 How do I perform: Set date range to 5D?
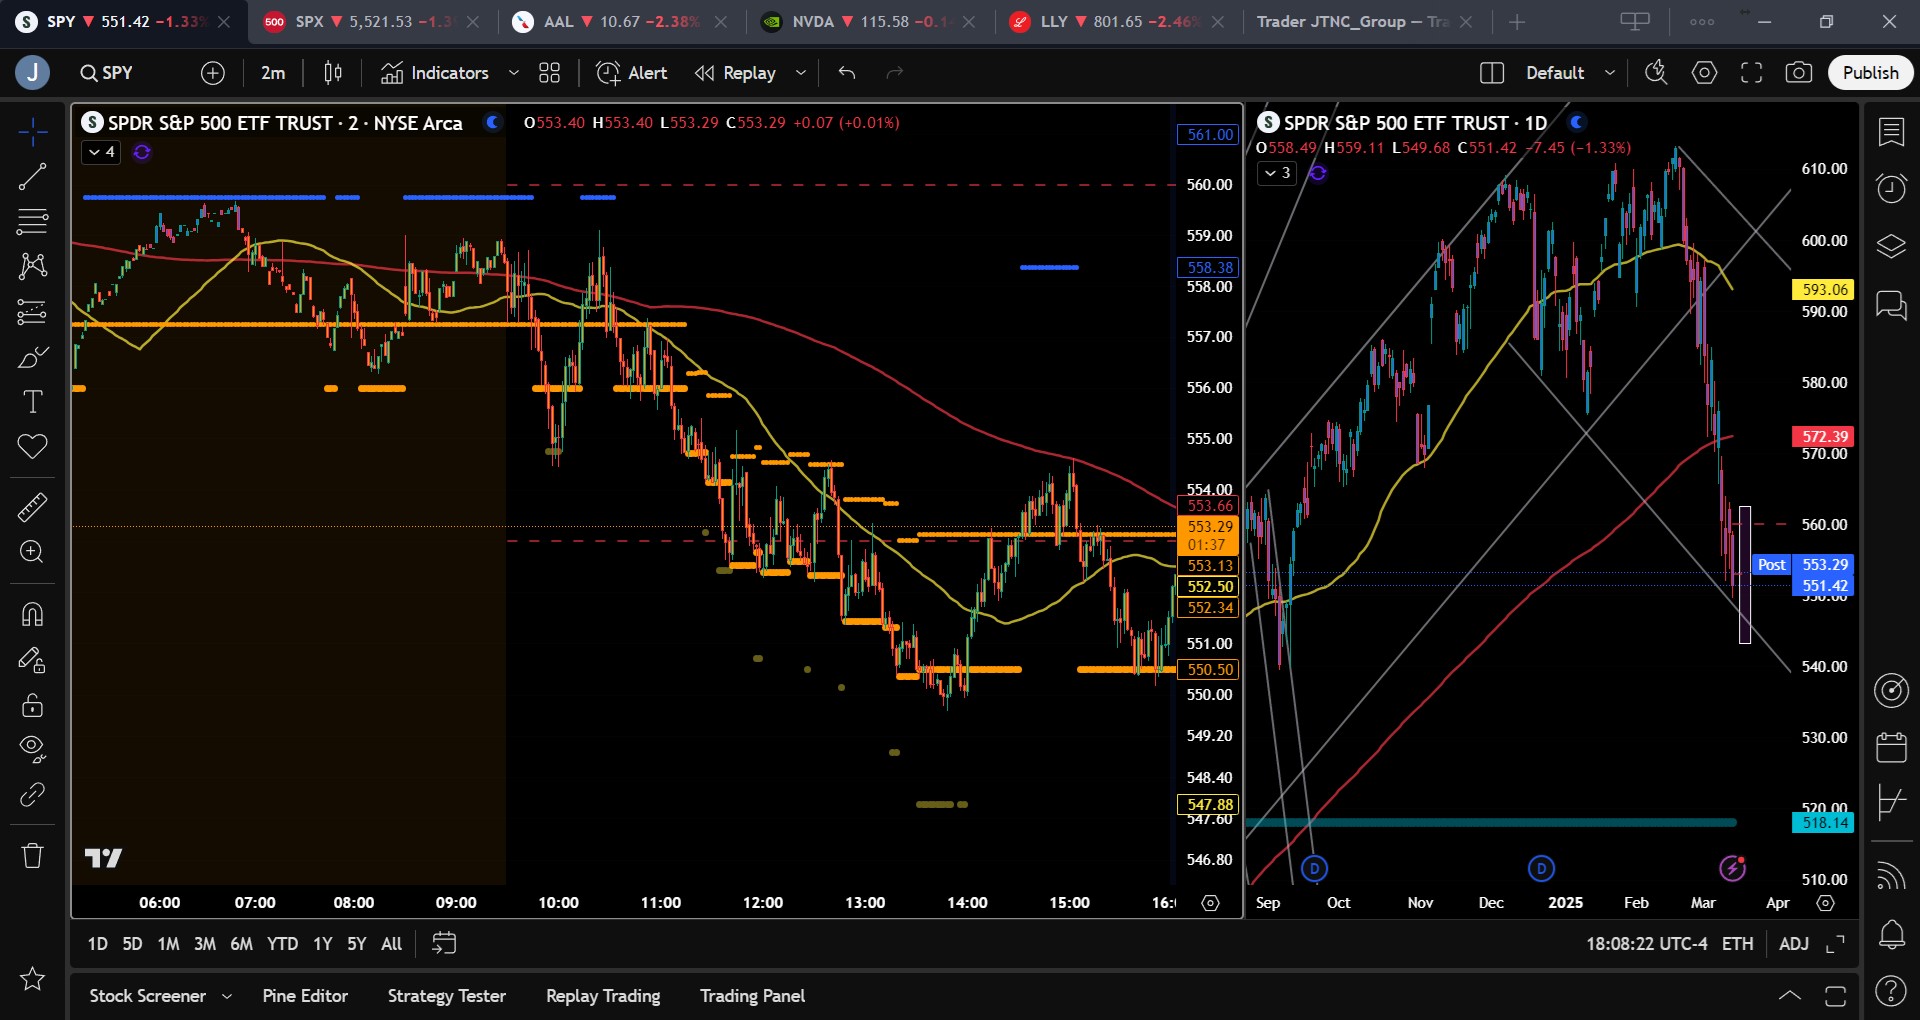132,944
